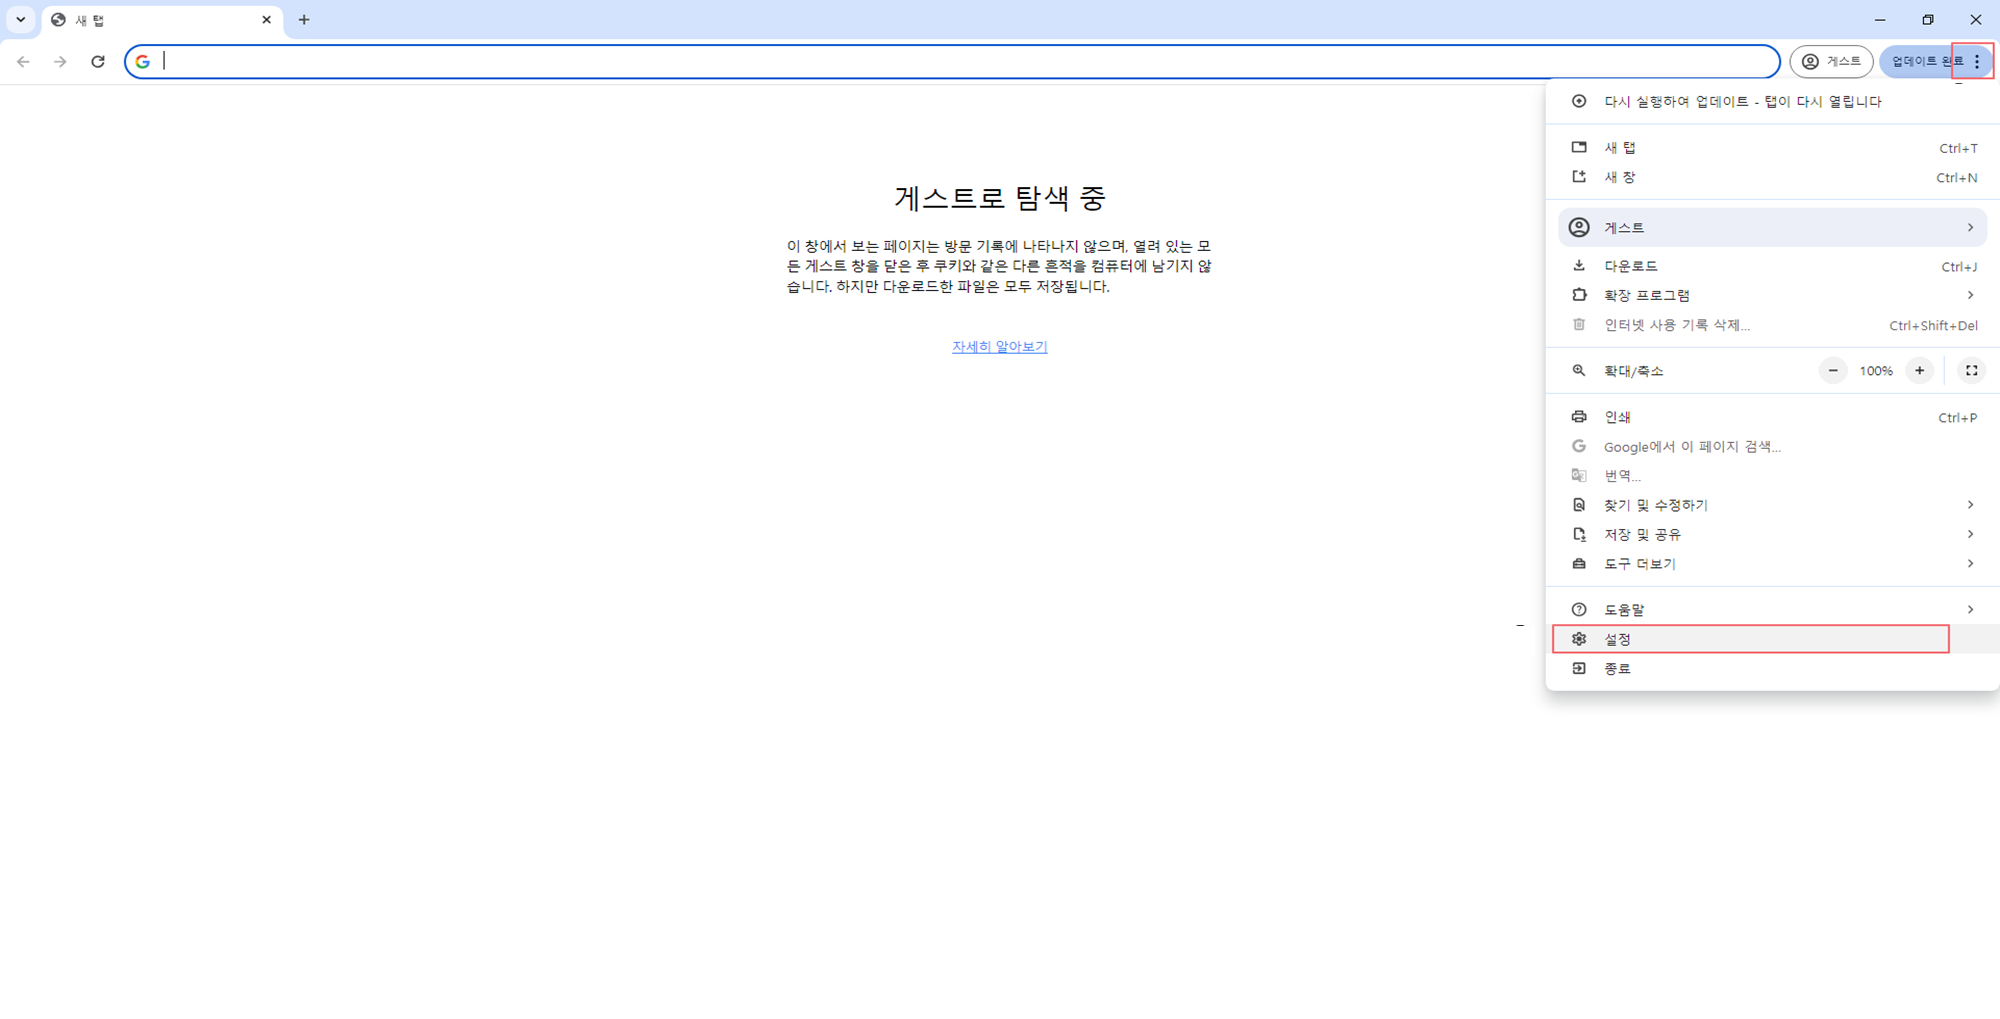This screenshot has width=2000, height=1019.
Task: Zoom out with the minus button
Action: (1832, 371)
